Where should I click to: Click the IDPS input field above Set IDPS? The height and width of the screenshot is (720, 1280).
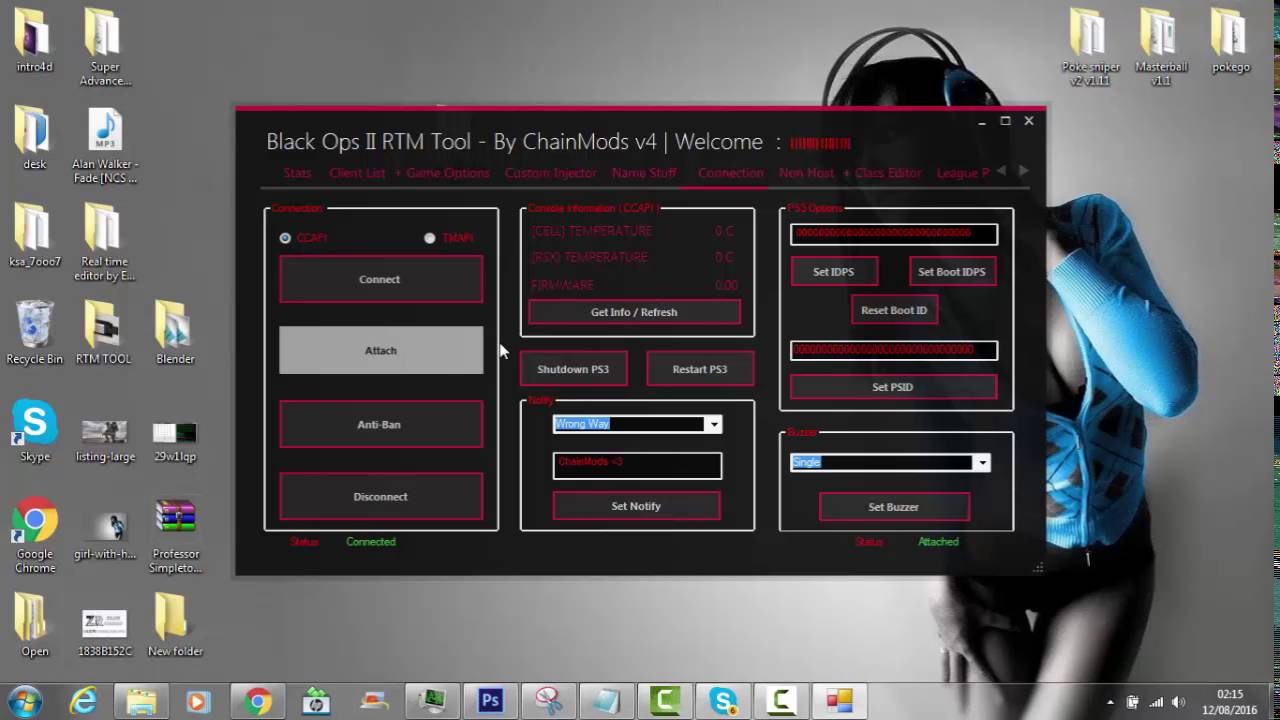894,234
